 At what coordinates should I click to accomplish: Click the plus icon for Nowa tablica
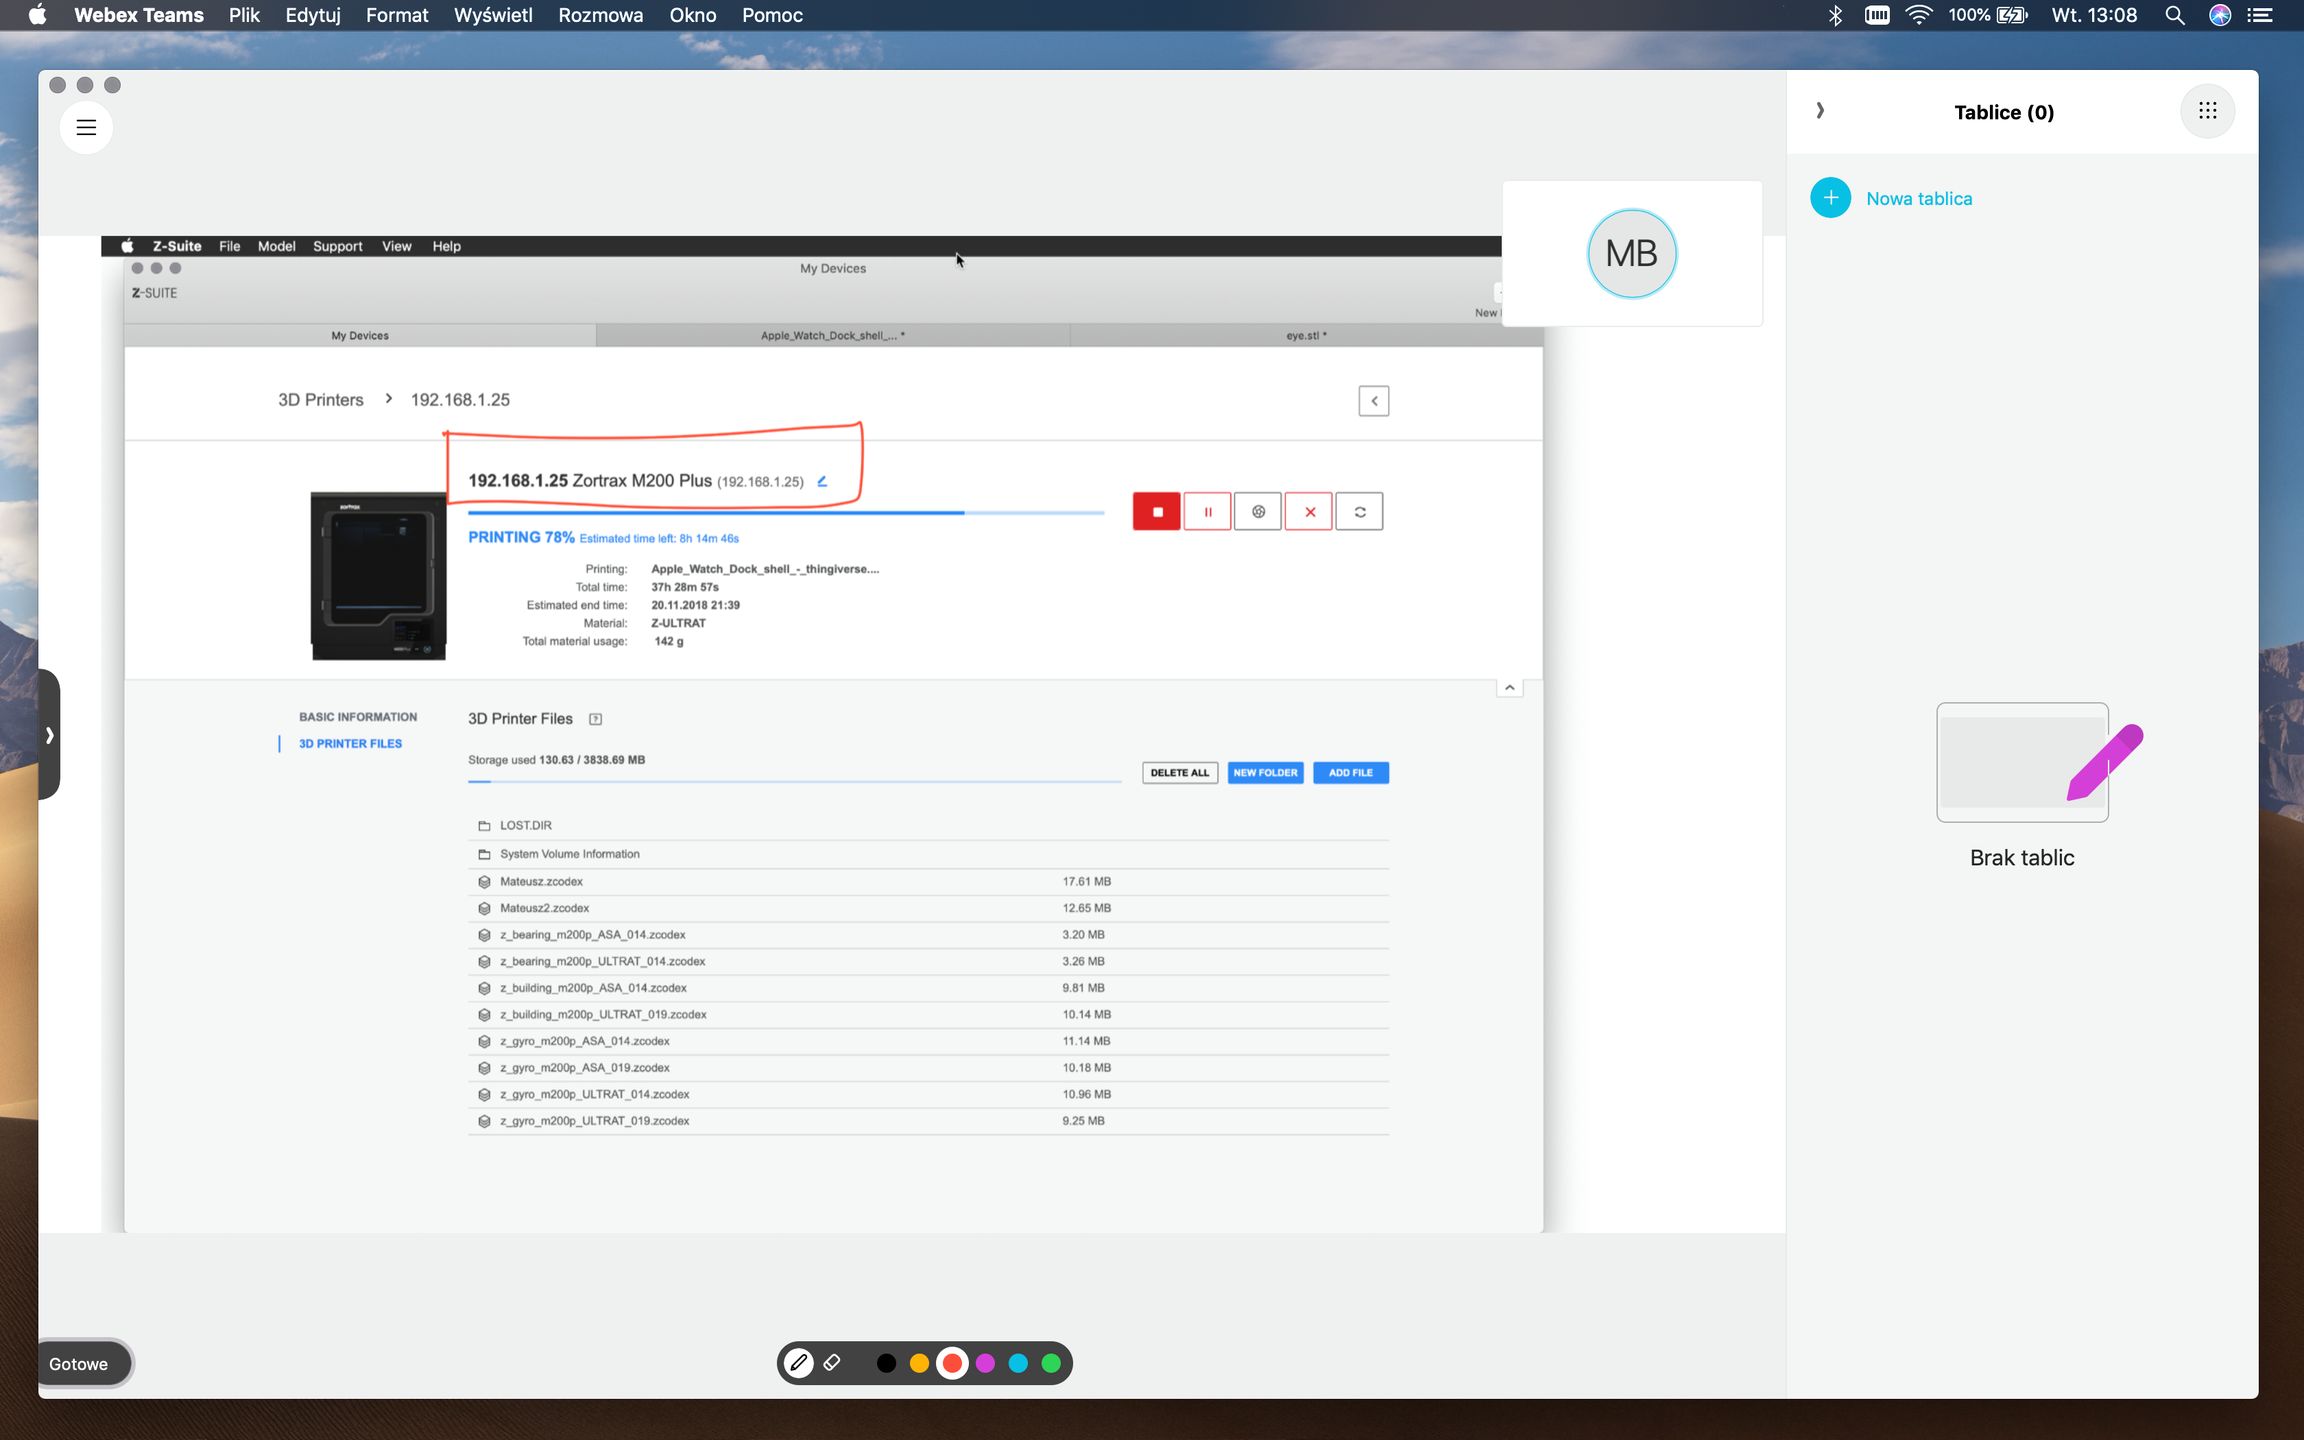pos(1830,198)
